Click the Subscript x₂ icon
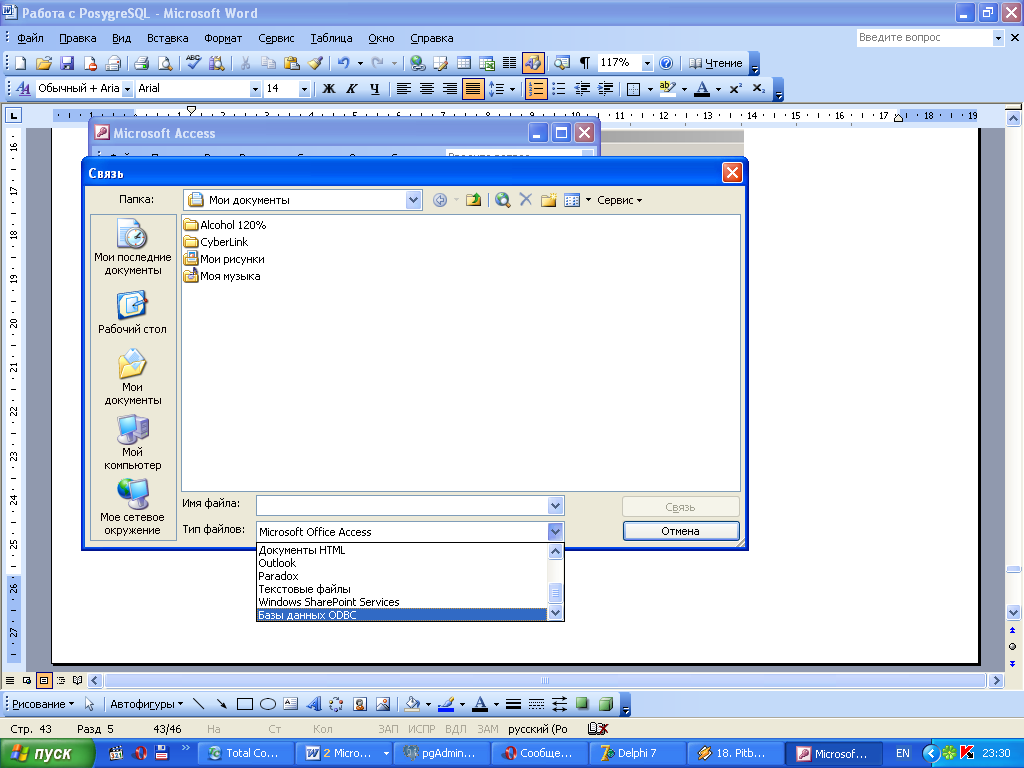The height and width of the screenshot is (768, 1024). coord(758,88)
